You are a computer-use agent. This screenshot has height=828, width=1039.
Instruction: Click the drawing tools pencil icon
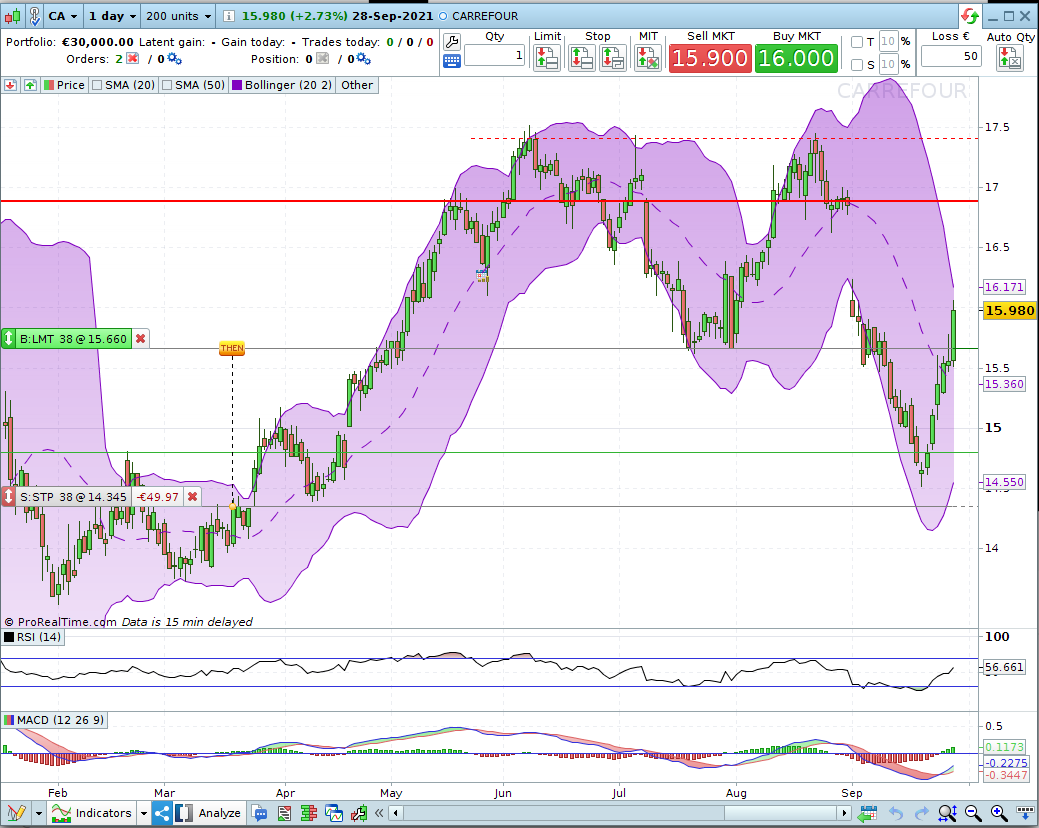tap(17, 813)
